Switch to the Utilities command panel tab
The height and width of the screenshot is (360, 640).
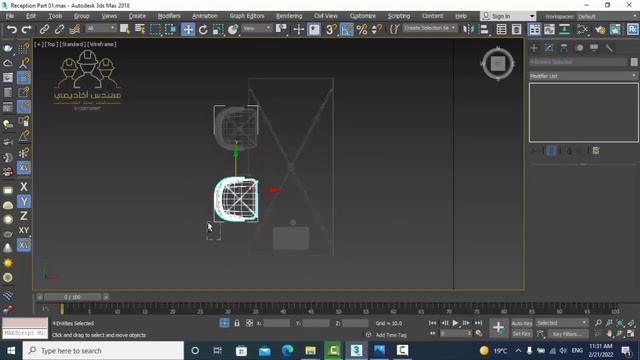(x=609, y=48)
